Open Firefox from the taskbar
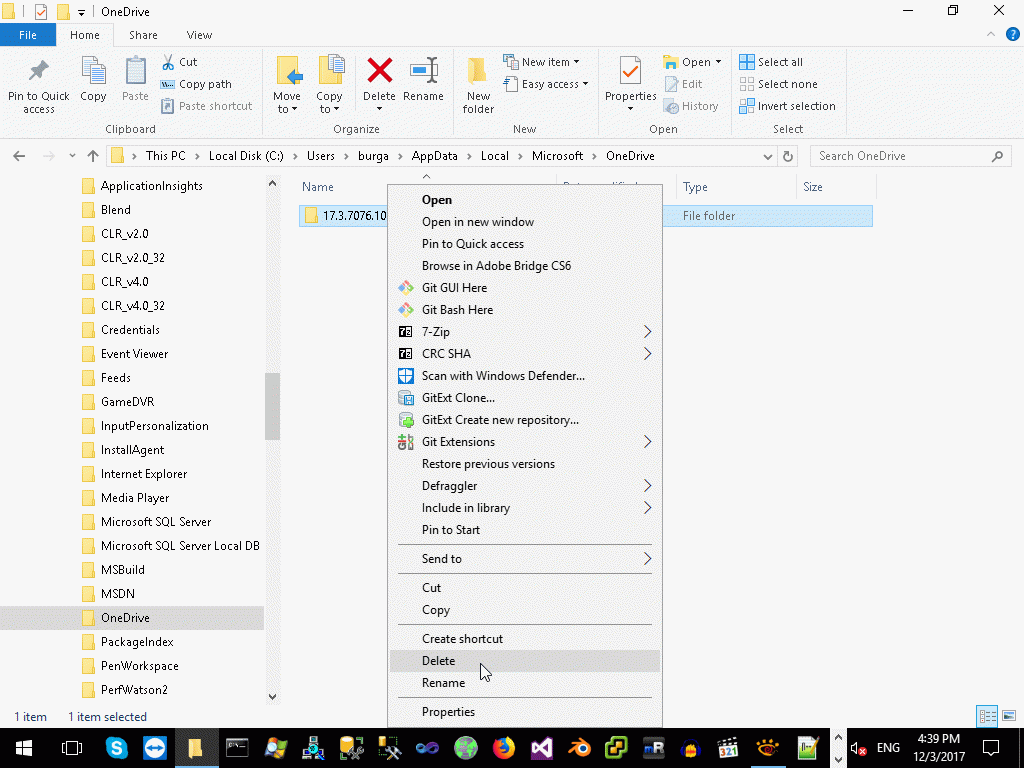This screenshot has width=1024, height=768. tap(504, 748)
